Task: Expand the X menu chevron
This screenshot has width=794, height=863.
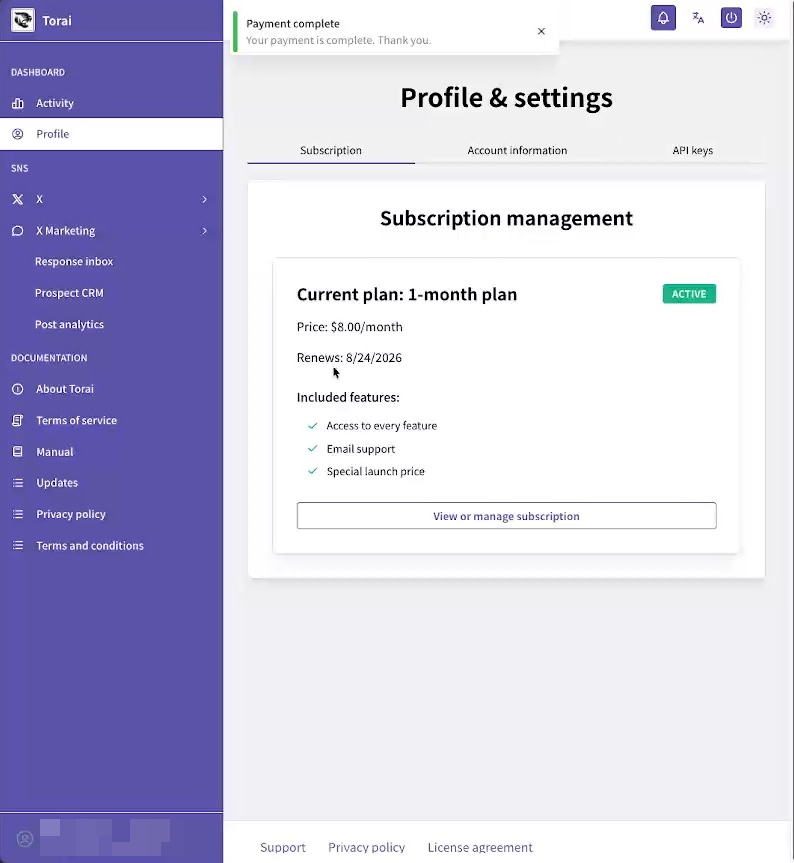Action: point(204,199)
